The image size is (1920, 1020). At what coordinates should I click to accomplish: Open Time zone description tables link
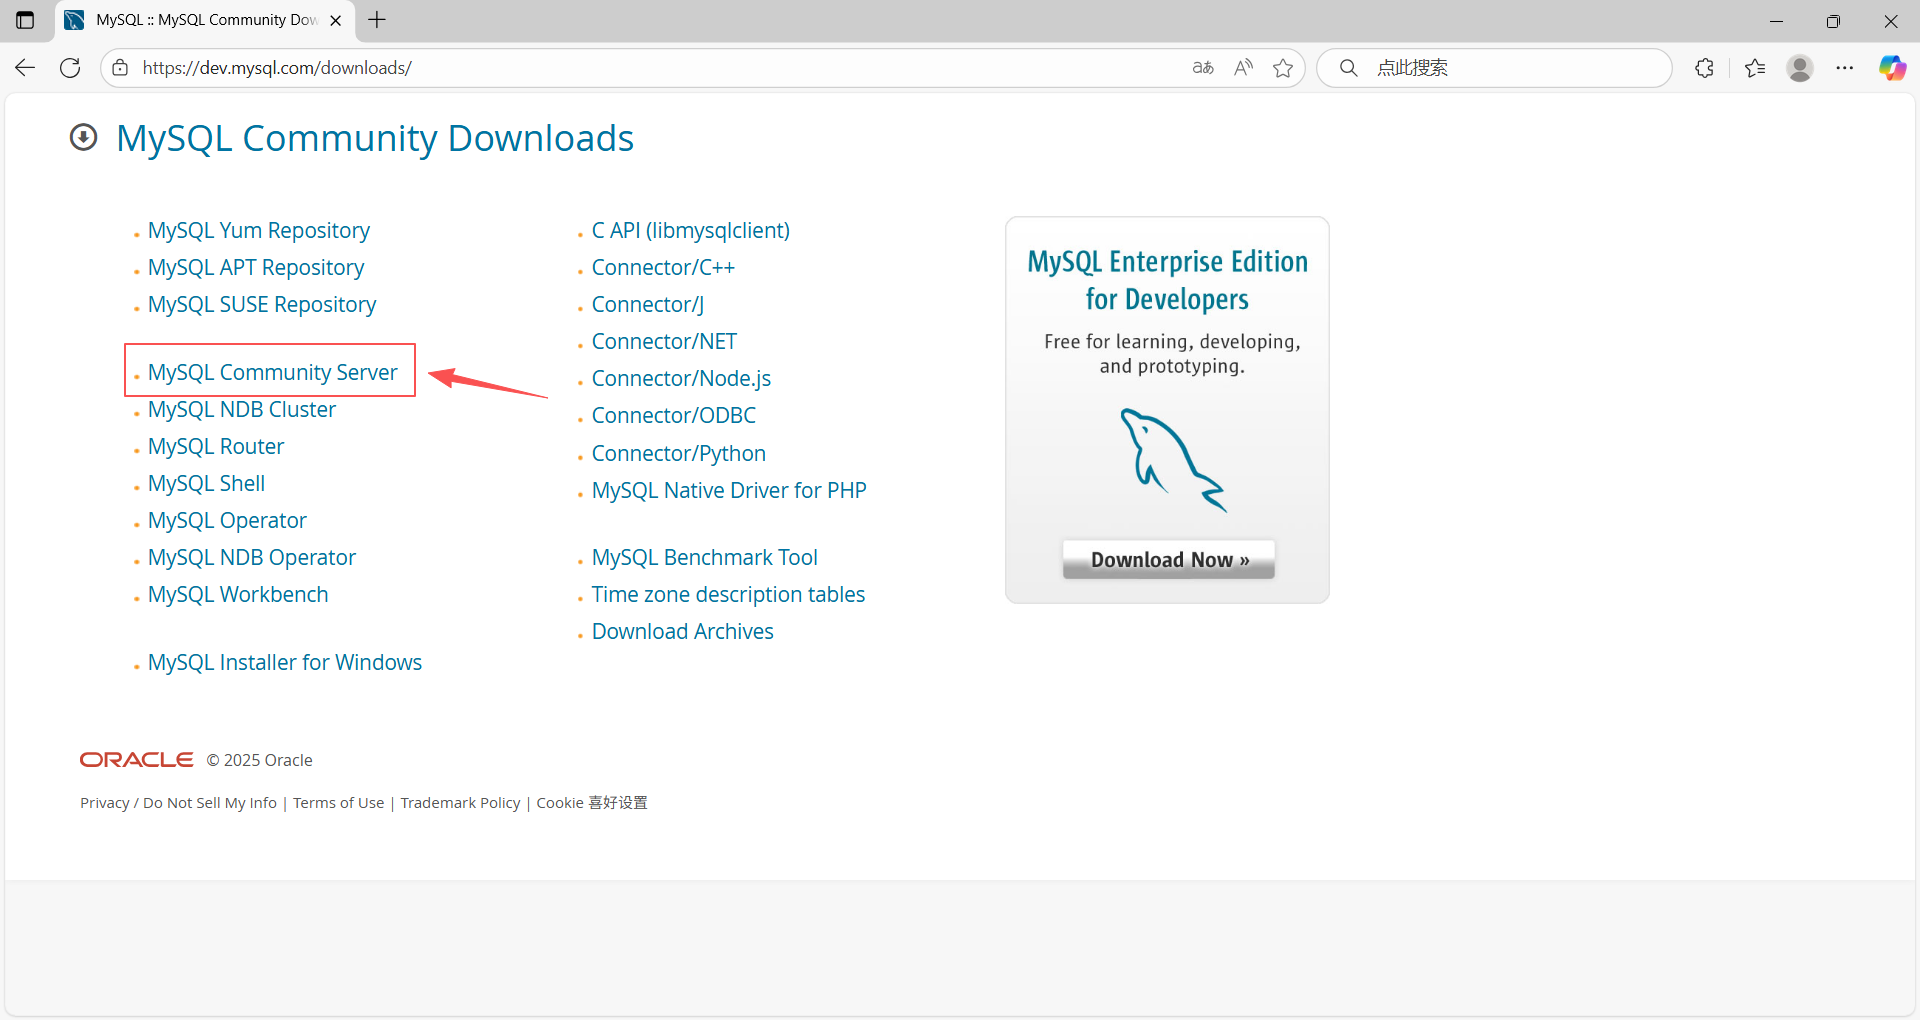pyautogui.click(x=728, y=595)
